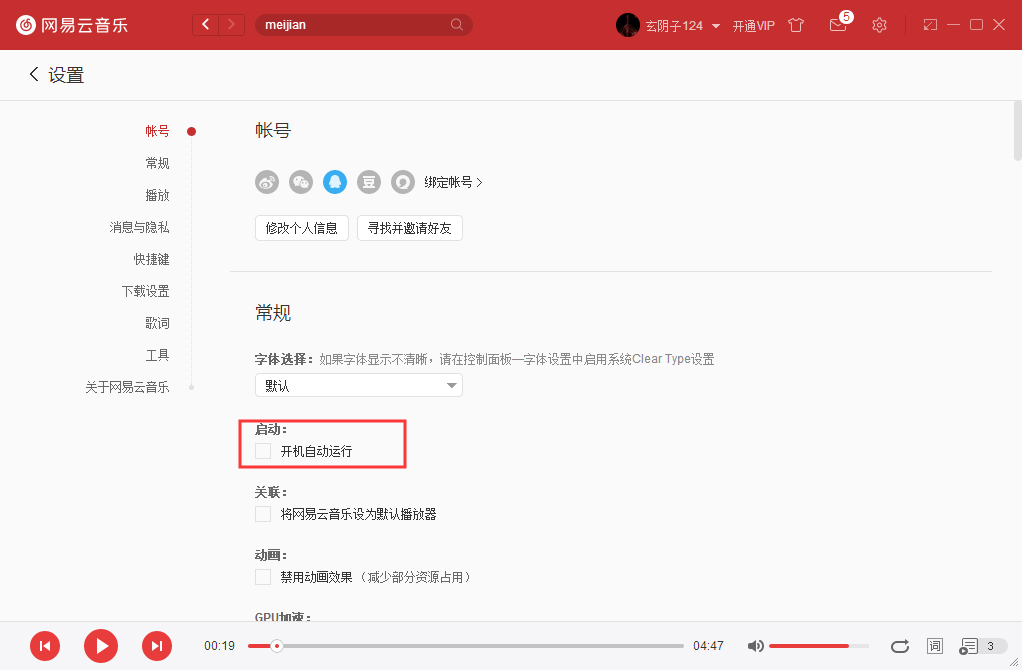
Task: Enable 禁用动画效果 checkbox
Action: pos(262,576)
